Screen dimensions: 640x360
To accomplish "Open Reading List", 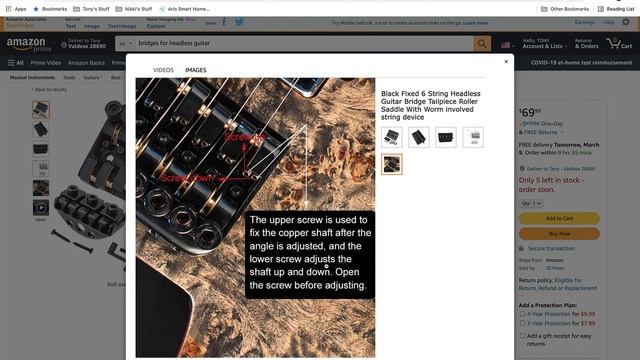I will click(x=616, y=9).
